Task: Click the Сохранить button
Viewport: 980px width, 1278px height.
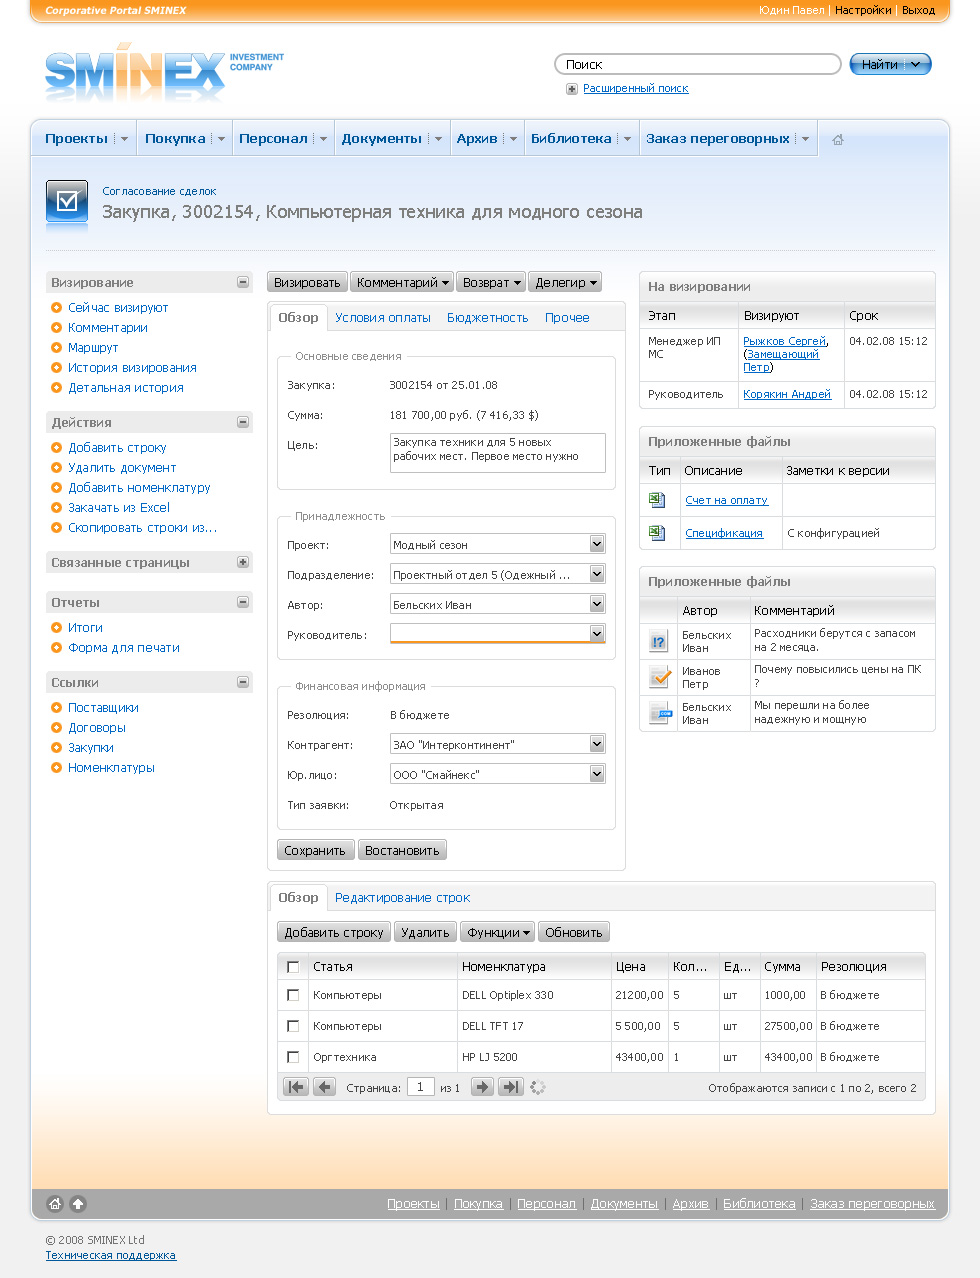Action: [x=315, y=849]
